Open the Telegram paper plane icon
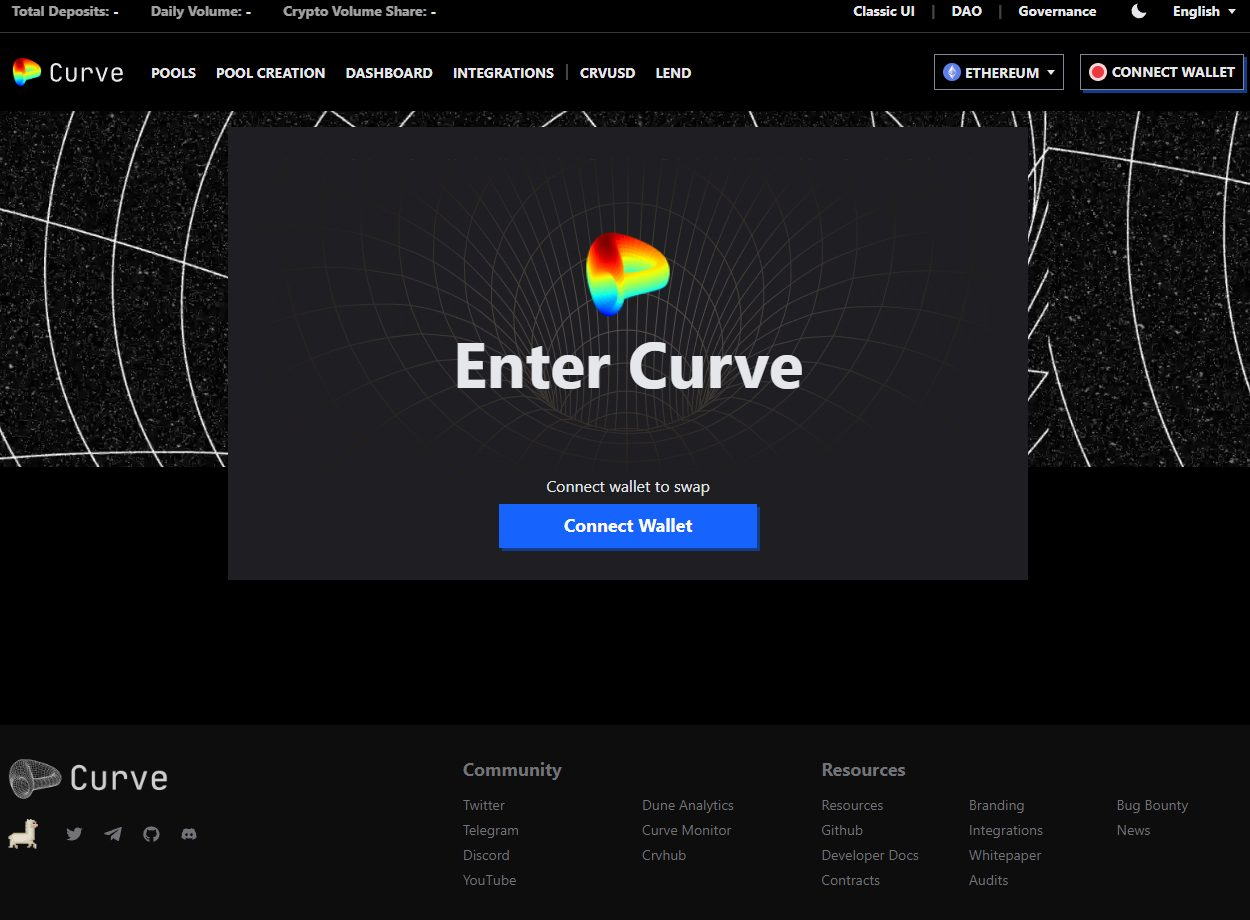Image resolution: width=1250 pixels, height=920 pixels. pos(113,834)
